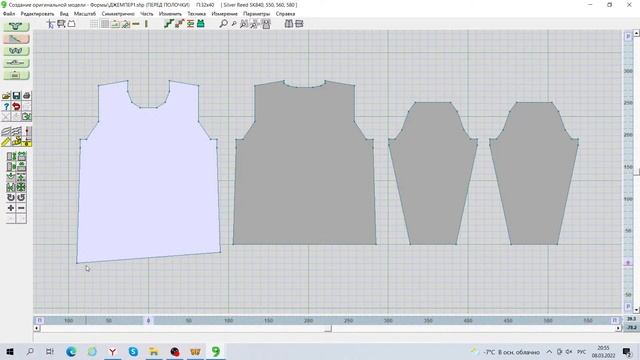This screenshot has width=640, height=360.
Task: Open the Файл menu
Action: pyautogui.click(x=9, y=14)
